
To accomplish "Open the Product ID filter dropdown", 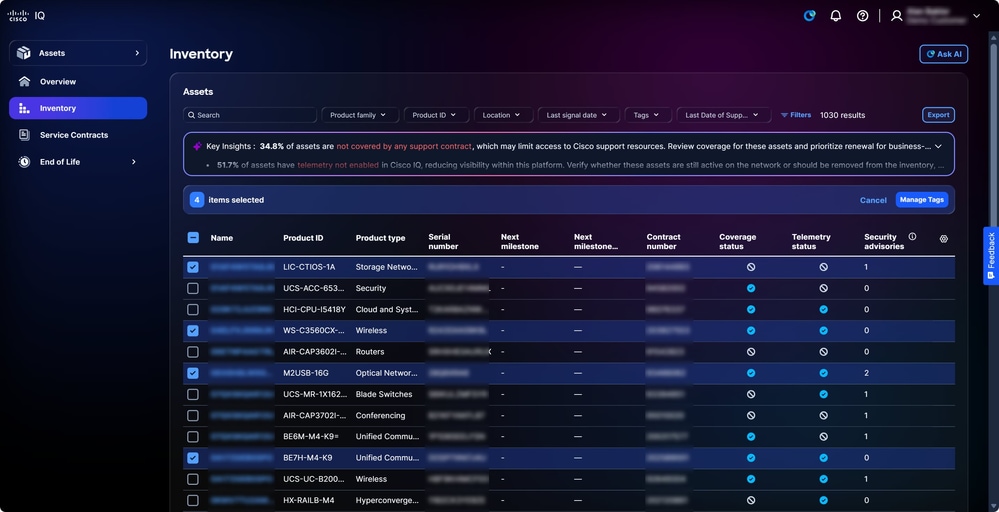I will pos(436,115).
